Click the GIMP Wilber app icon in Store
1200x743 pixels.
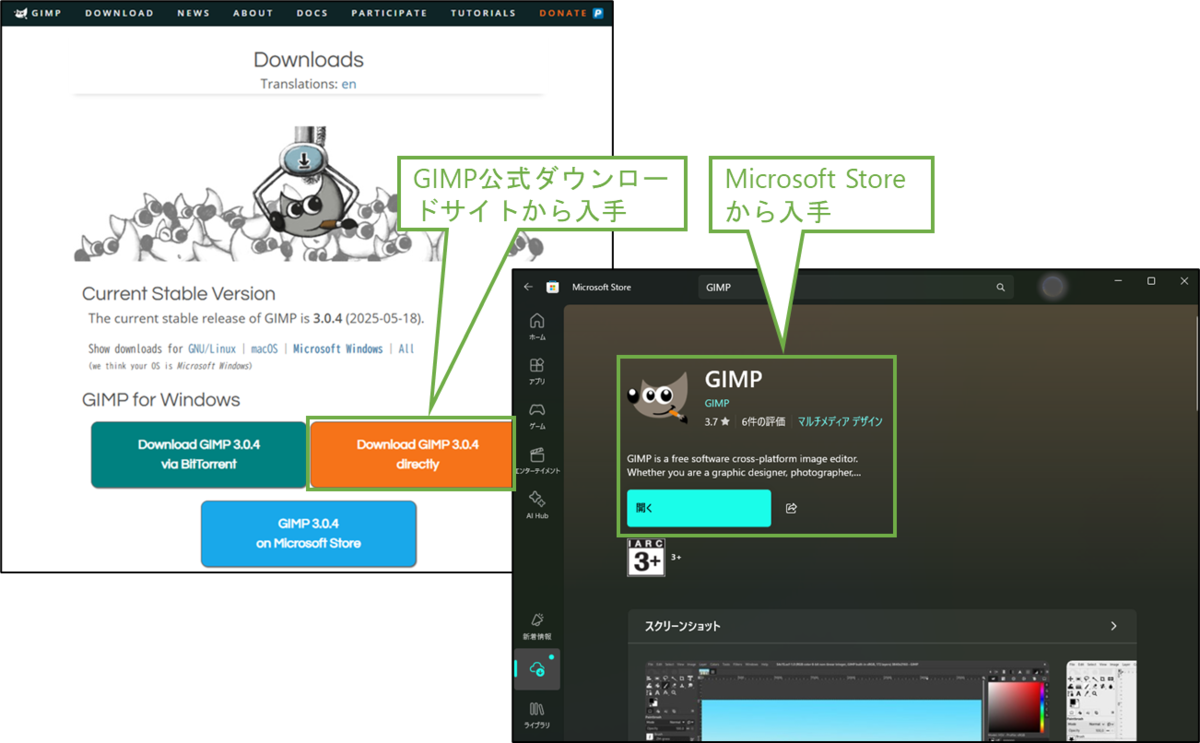[660, 400]
